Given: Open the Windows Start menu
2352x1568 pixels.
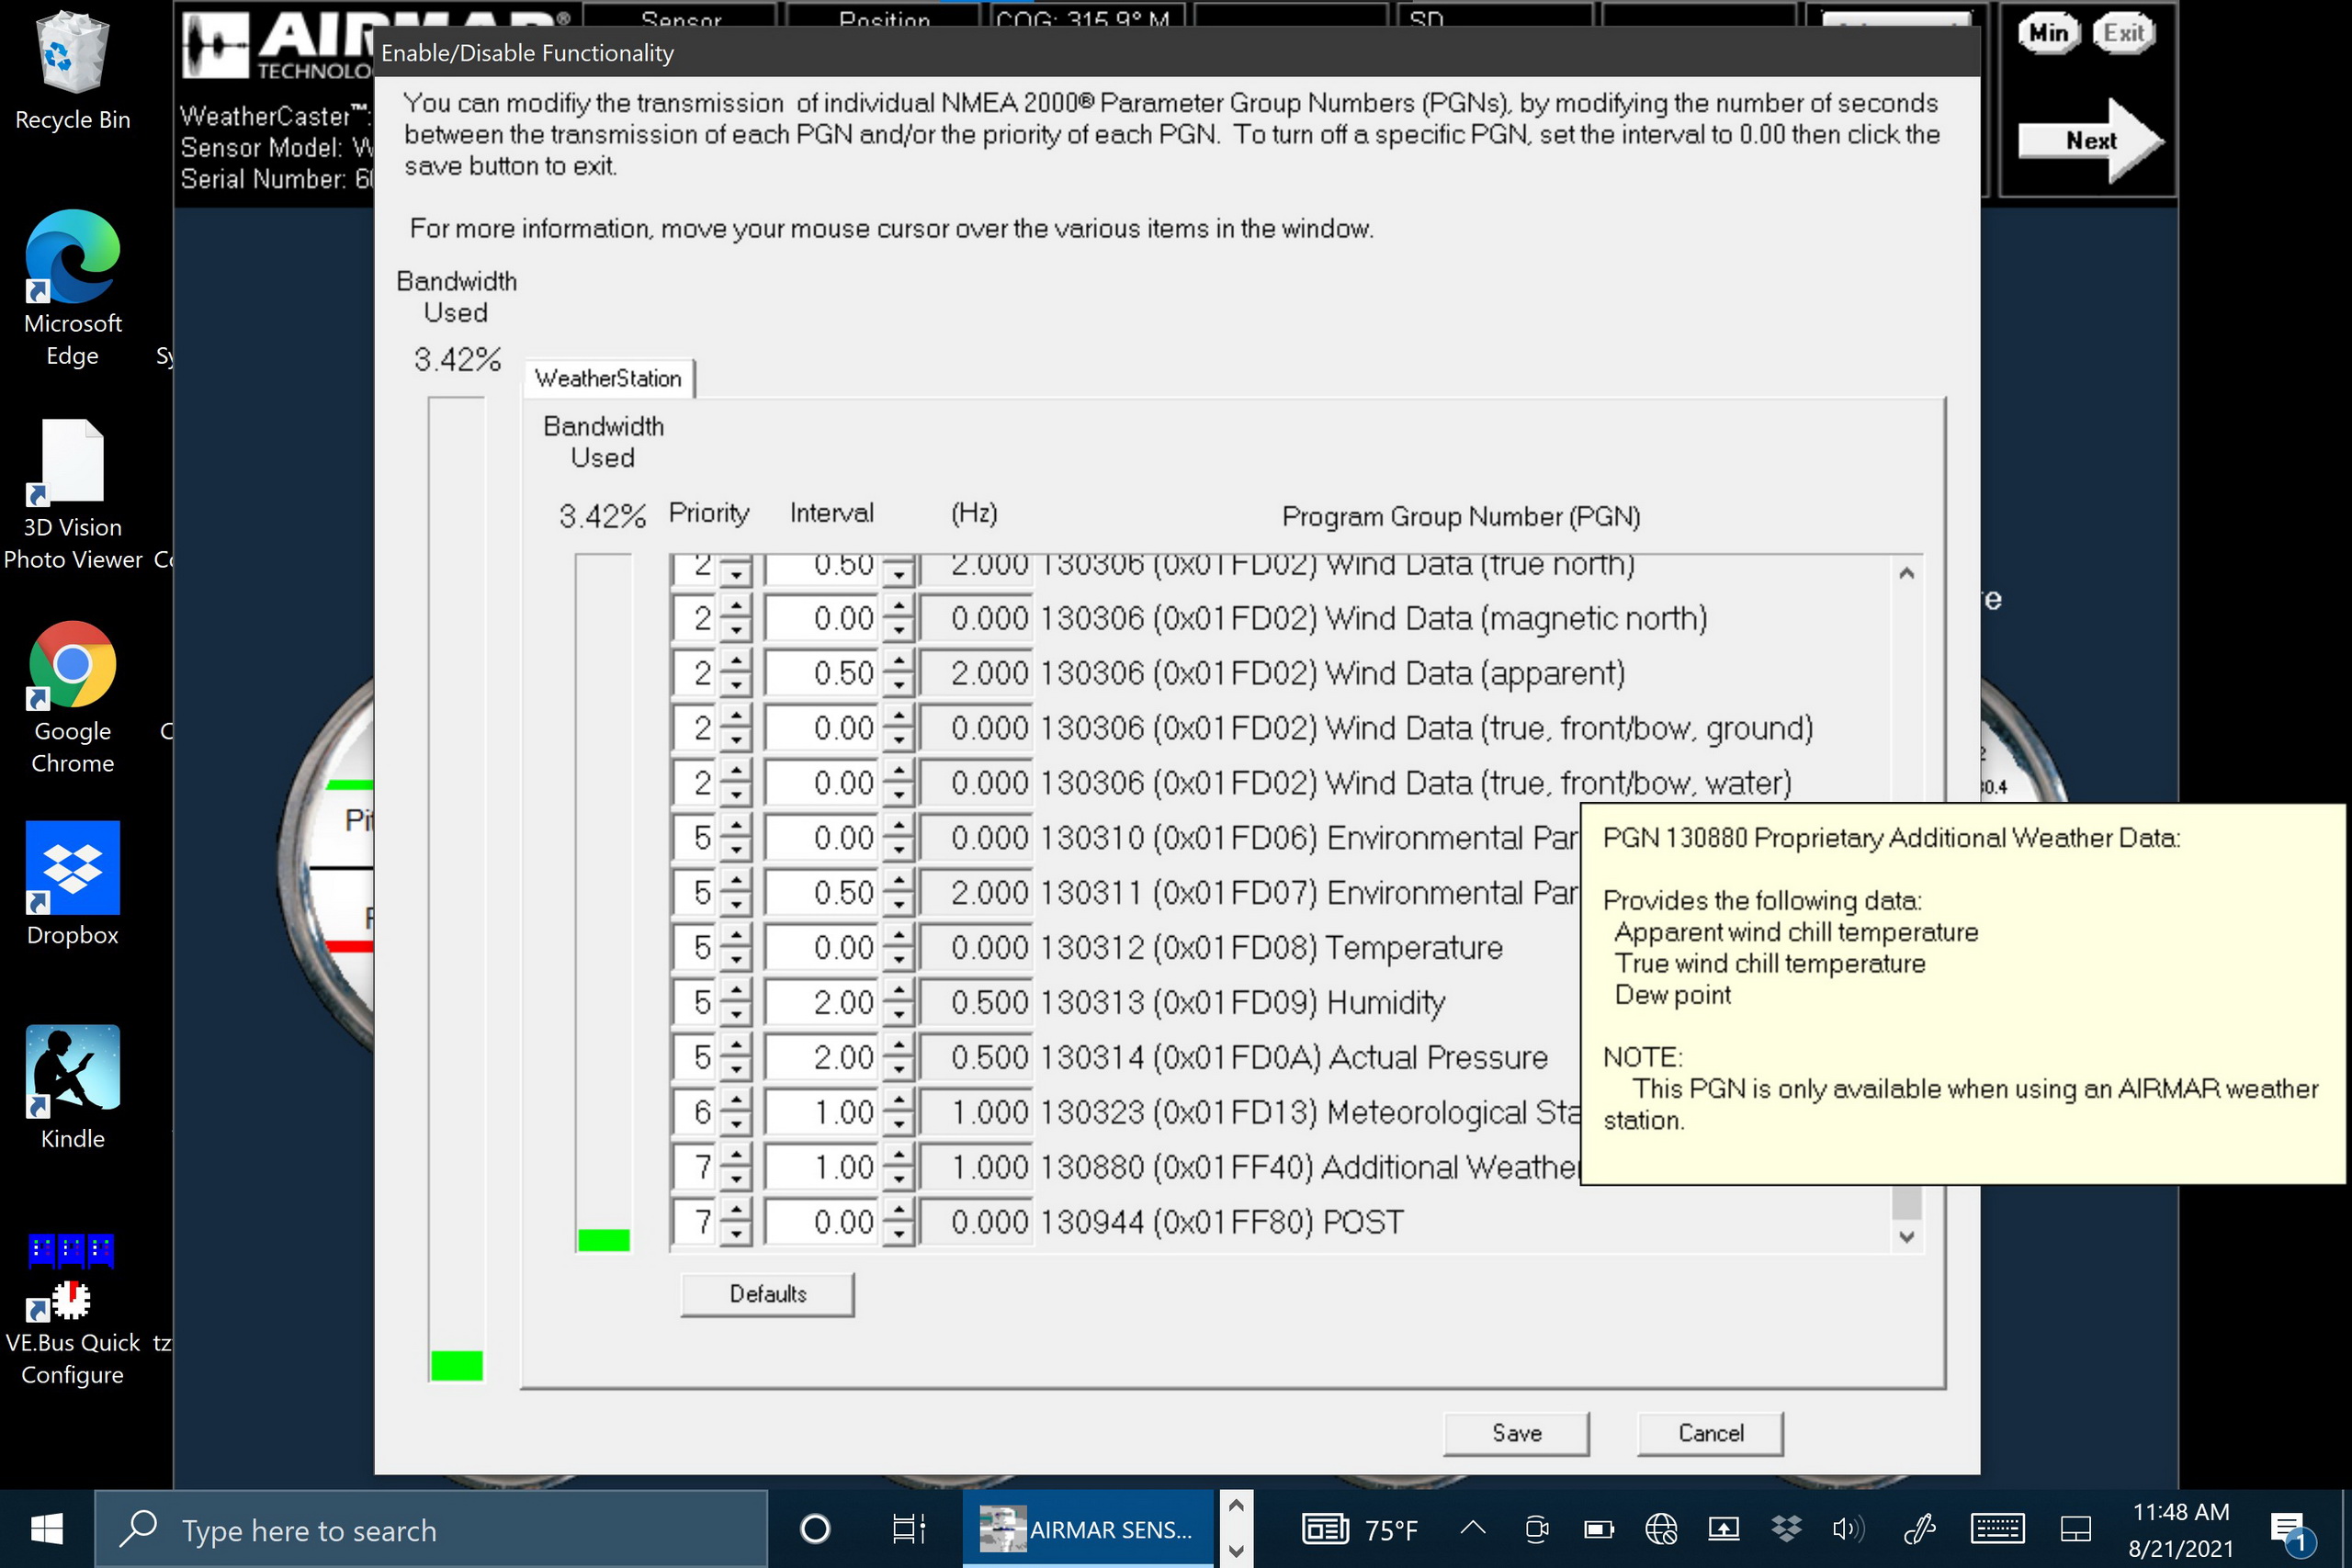Looking at the screenshot, I should tap(44, 1528).
